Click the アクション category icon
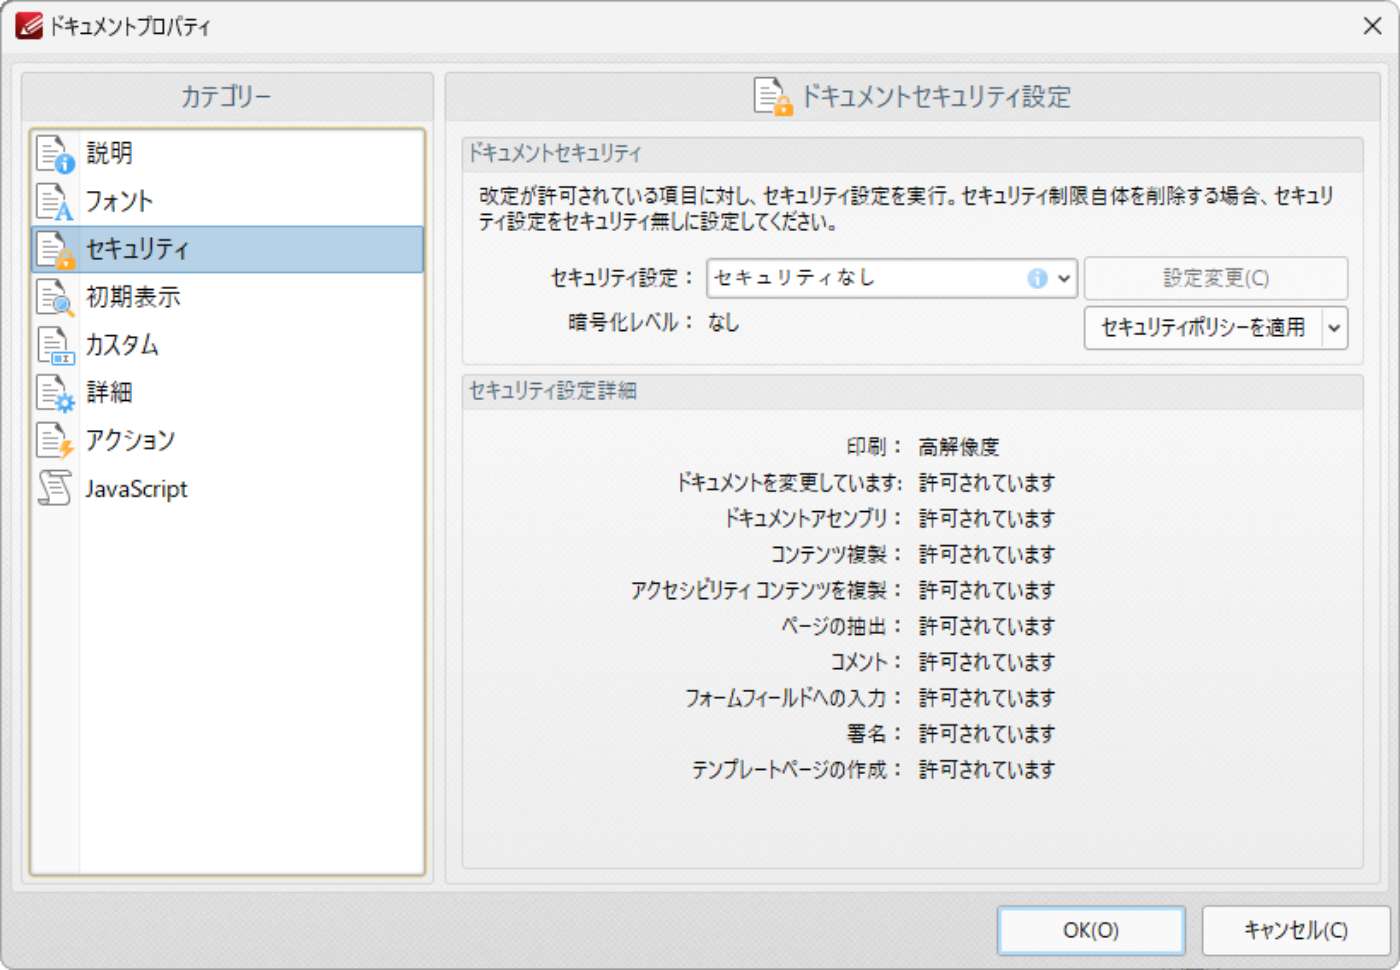 click(x=55, y=441)
